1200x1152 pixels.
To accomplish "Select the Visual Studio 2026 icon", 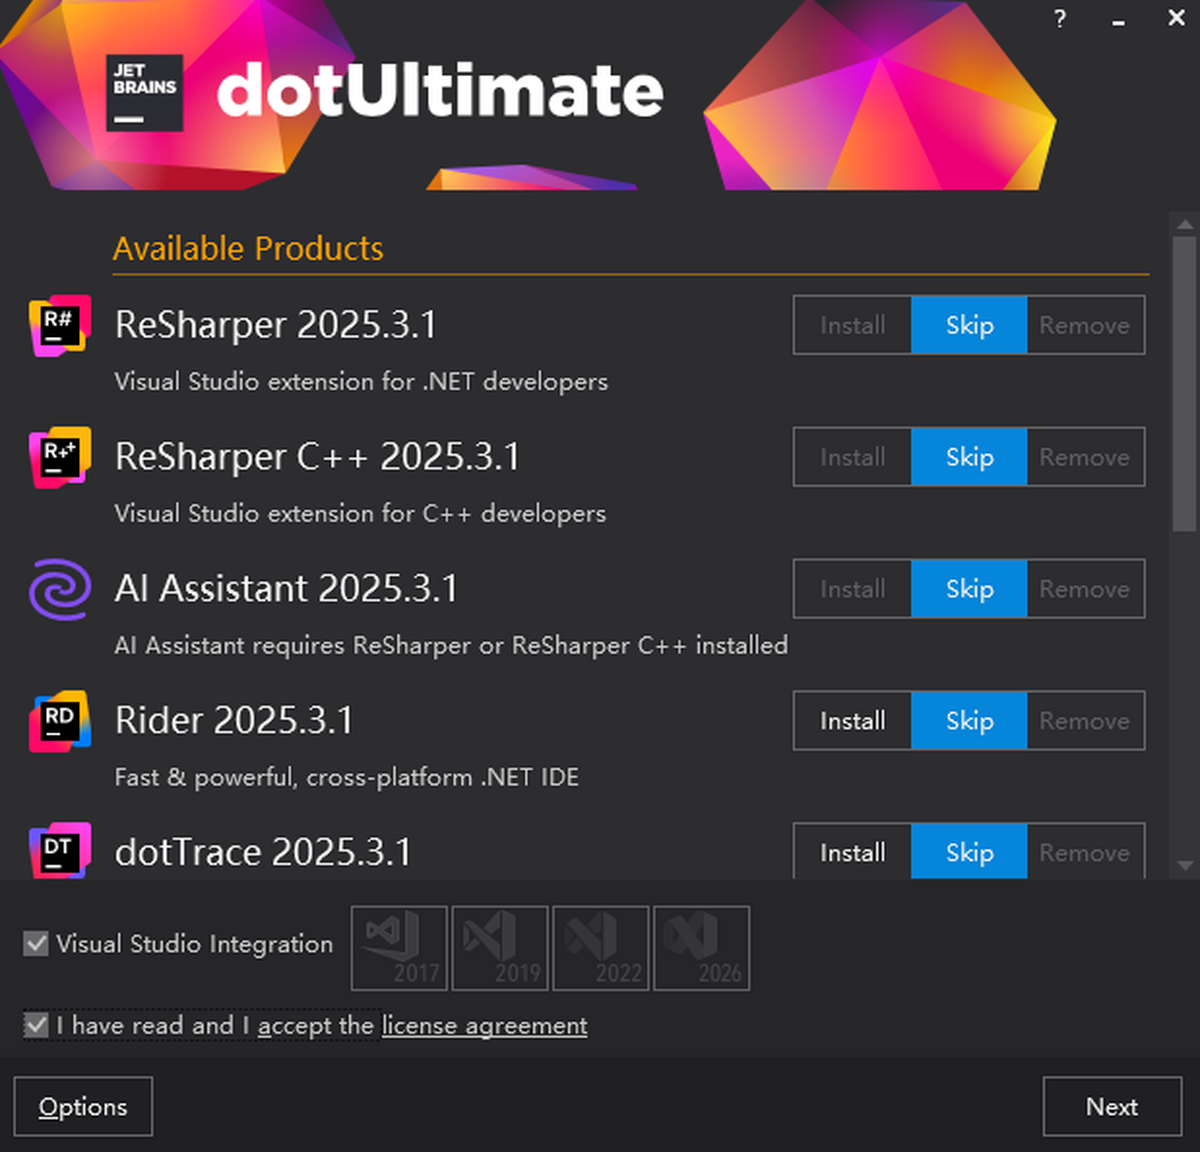I will coord(702,948).
